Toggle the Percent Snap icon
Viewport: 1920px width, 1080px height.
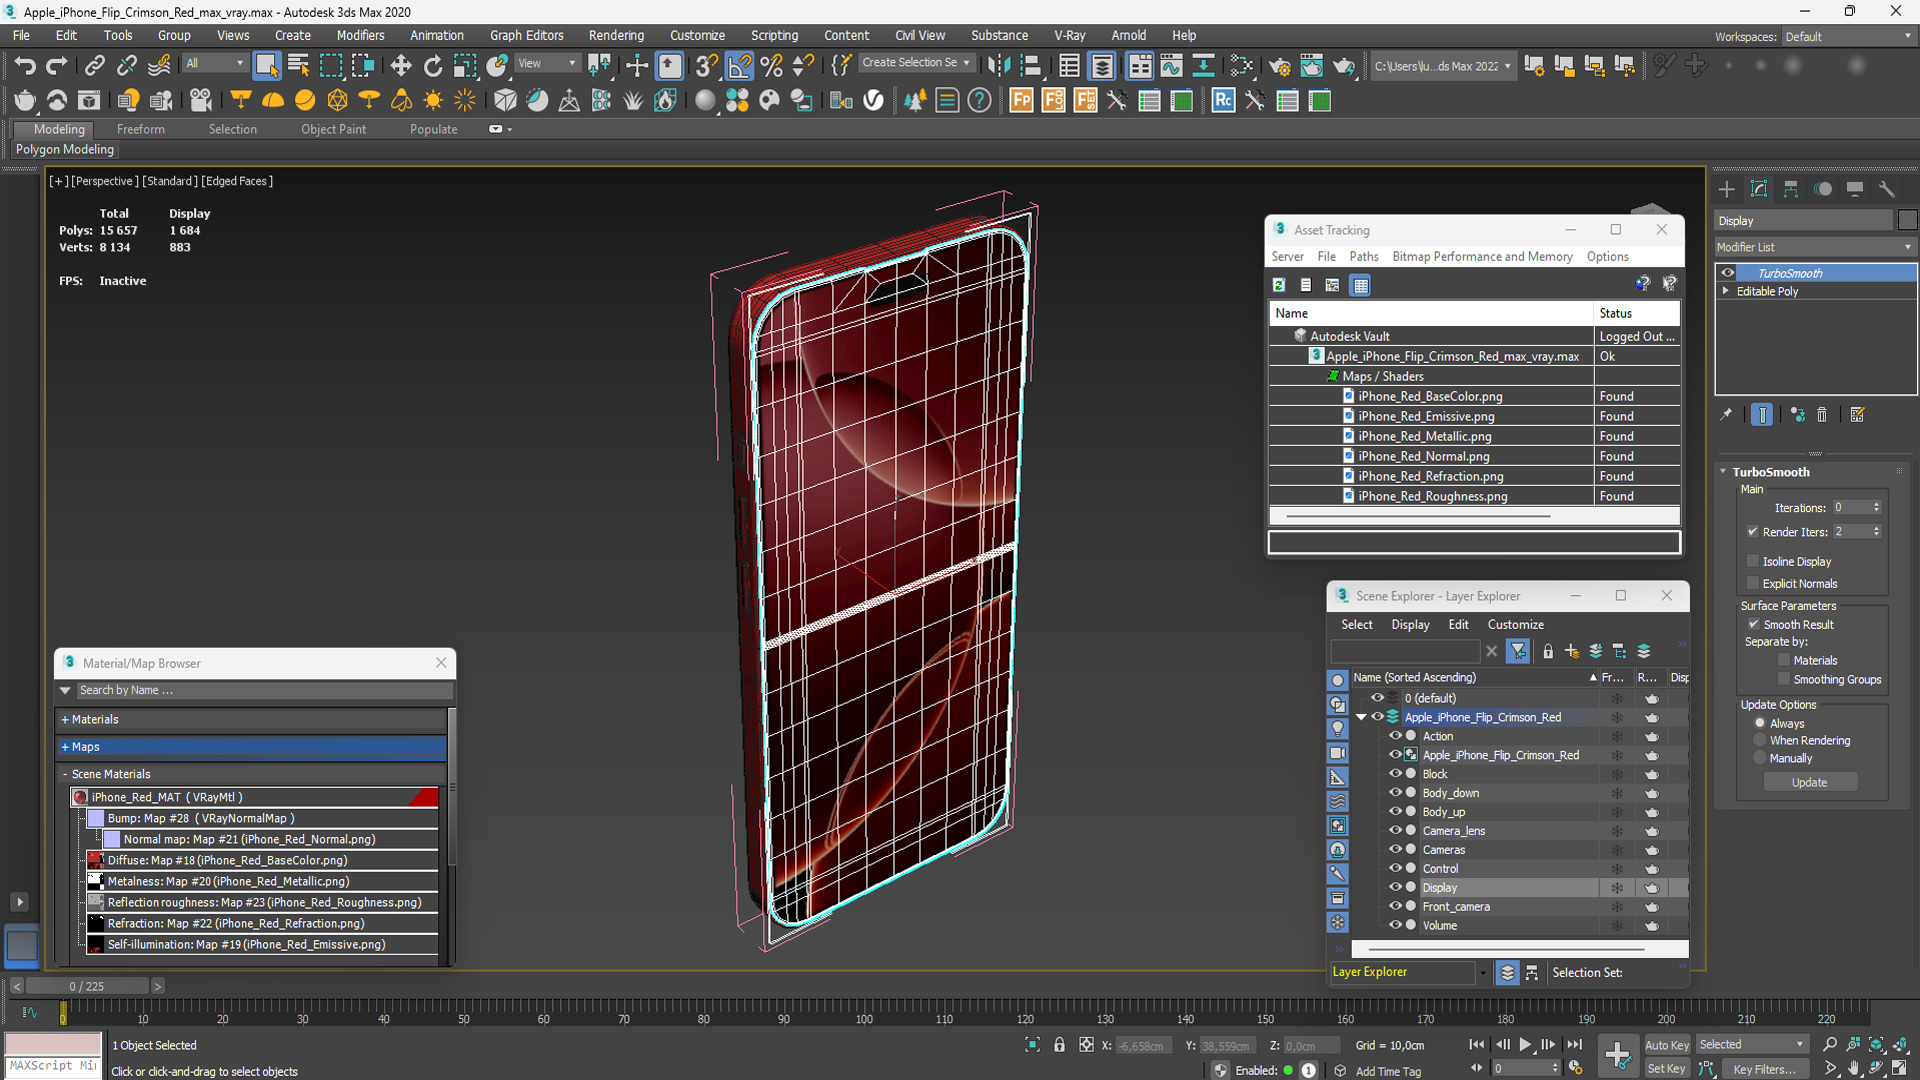(771, 66)
